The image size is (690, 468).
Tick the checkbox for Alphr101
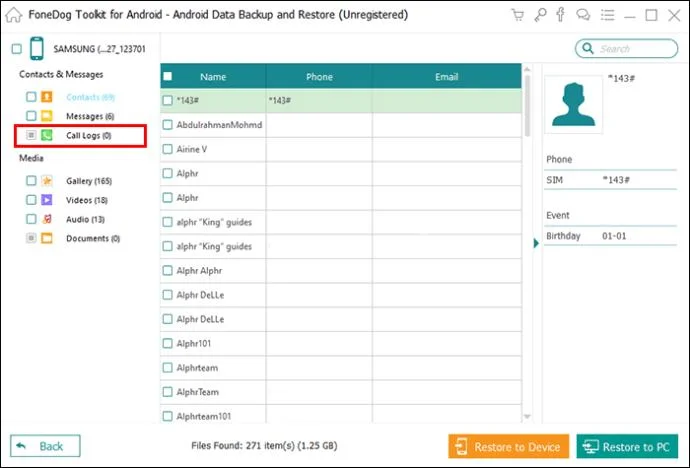point(168,343)
